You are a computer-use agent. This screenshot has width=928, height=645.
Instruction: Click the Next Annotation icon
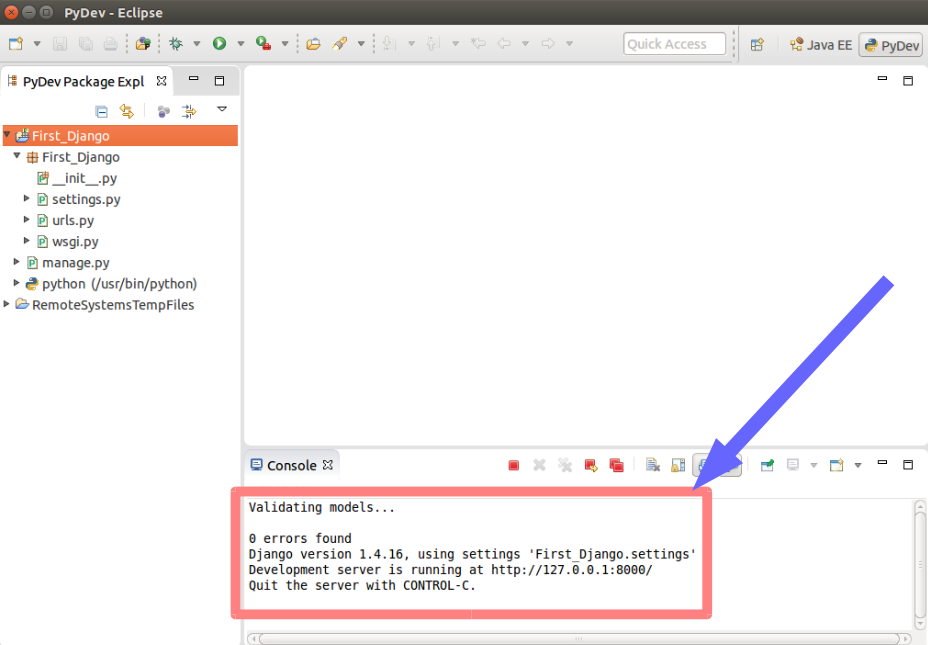[389, 44]
